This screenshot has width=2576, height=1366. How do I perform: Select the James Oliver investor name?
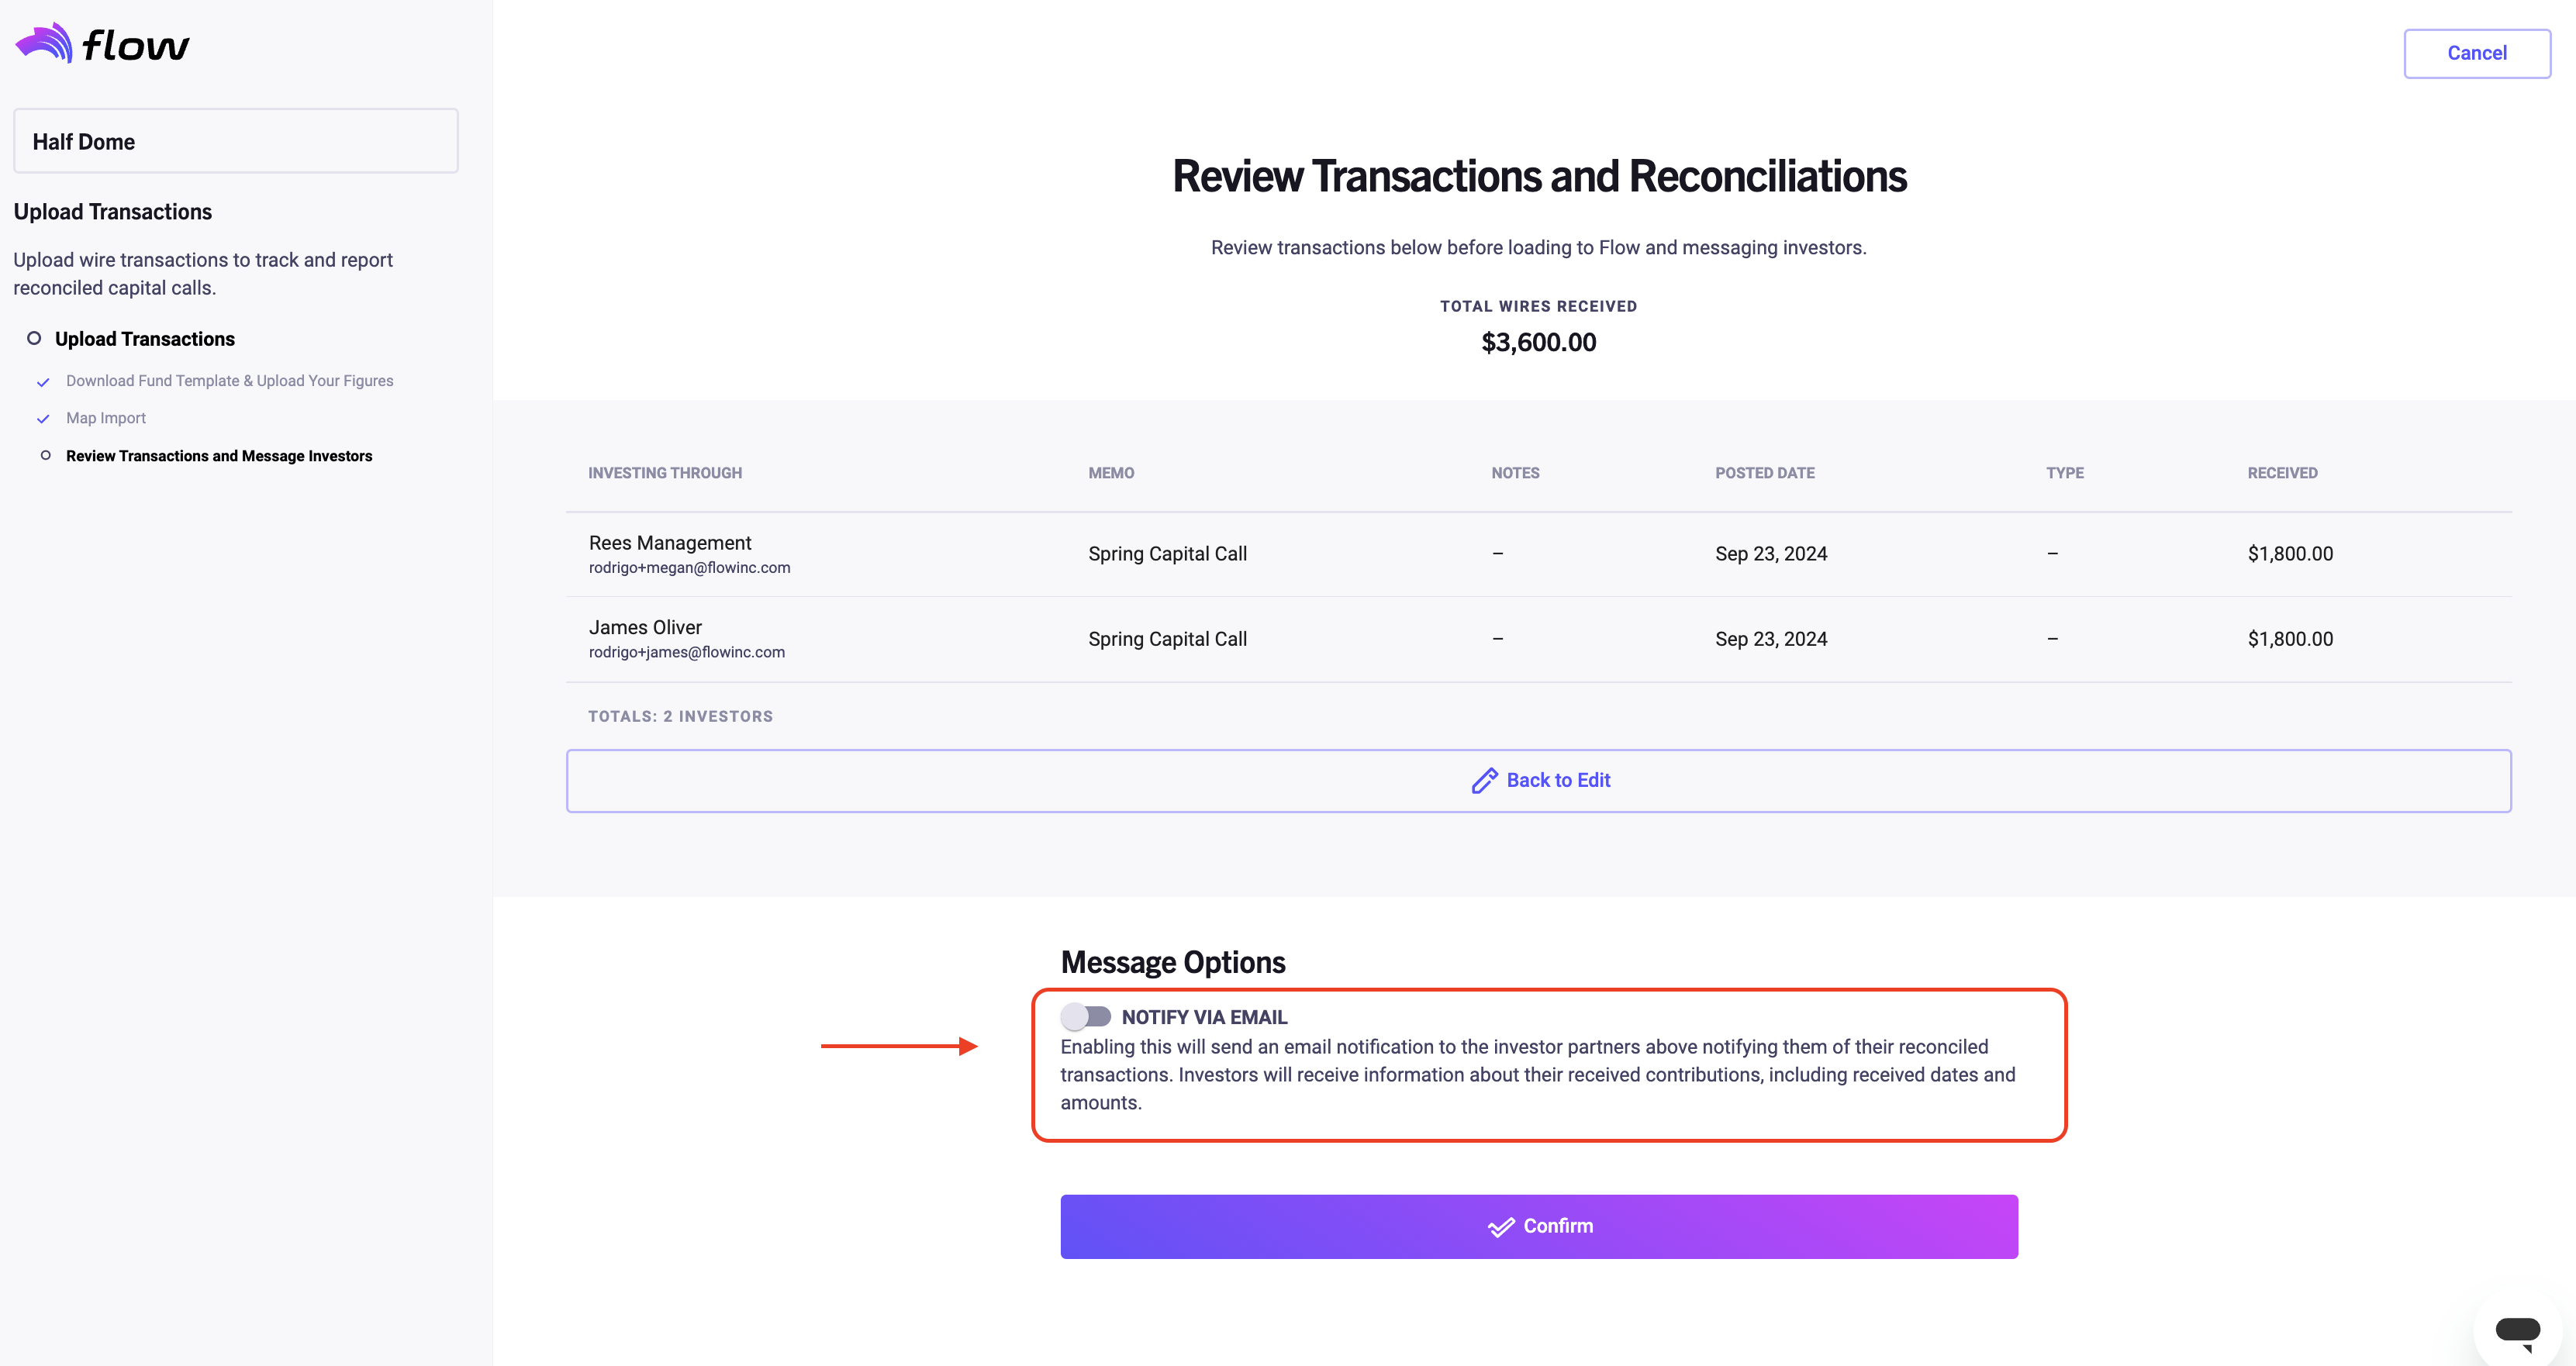pos(645,628)
